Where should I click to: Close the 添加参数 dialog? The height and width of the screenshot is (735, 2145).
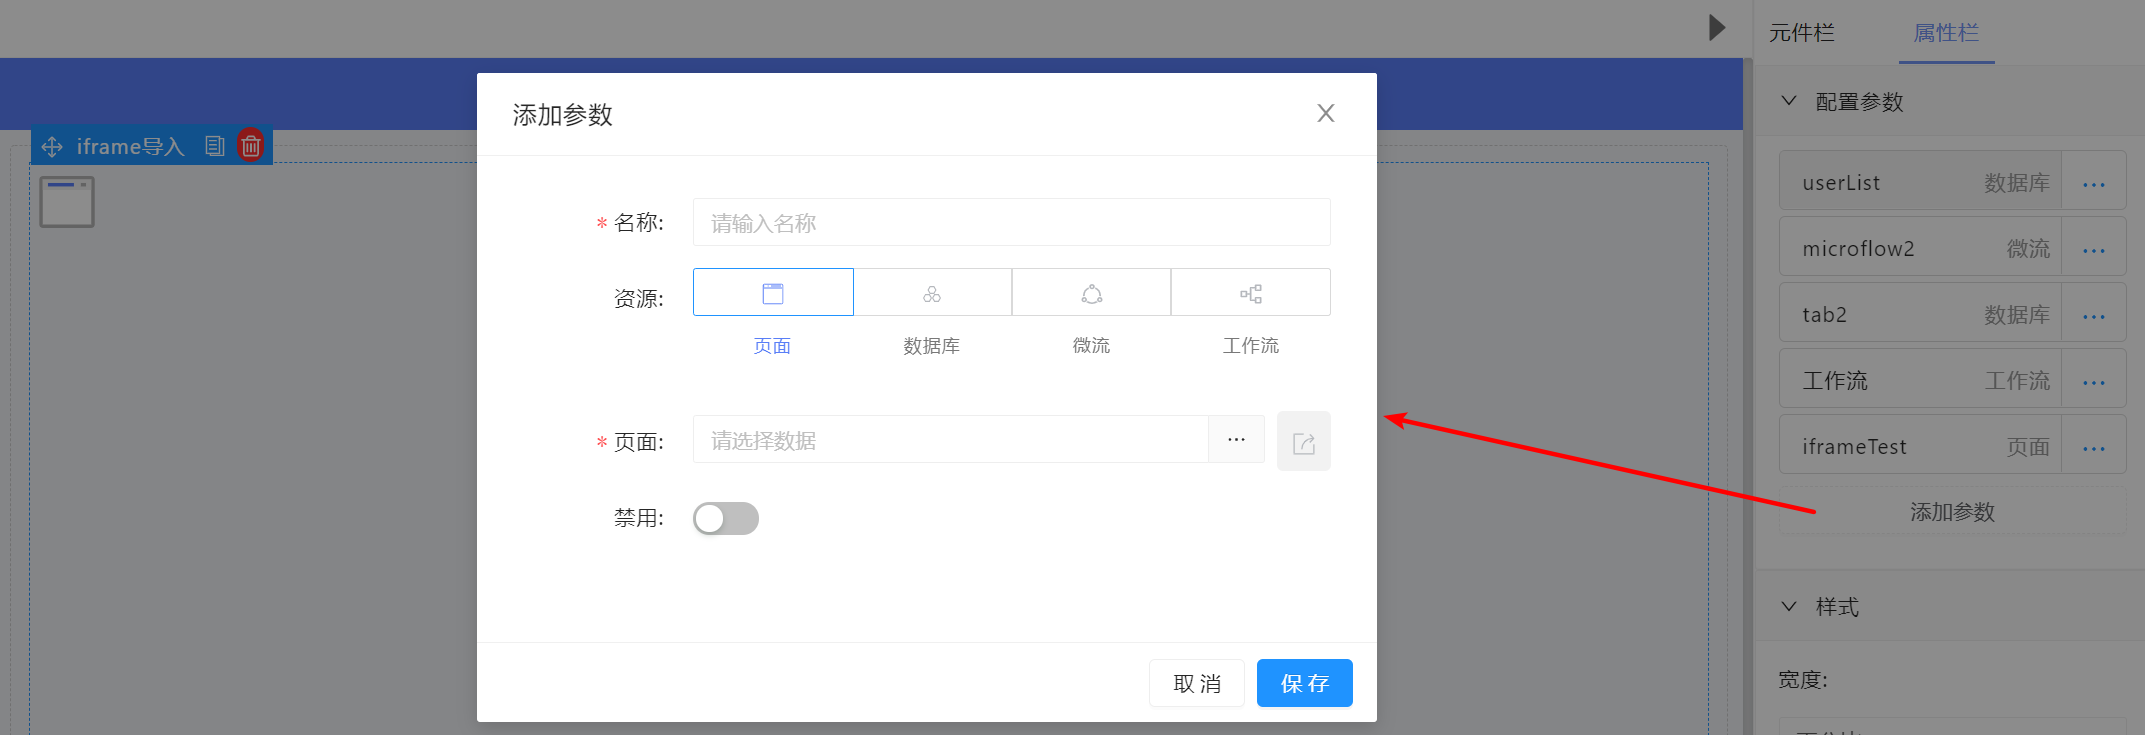1325,114
